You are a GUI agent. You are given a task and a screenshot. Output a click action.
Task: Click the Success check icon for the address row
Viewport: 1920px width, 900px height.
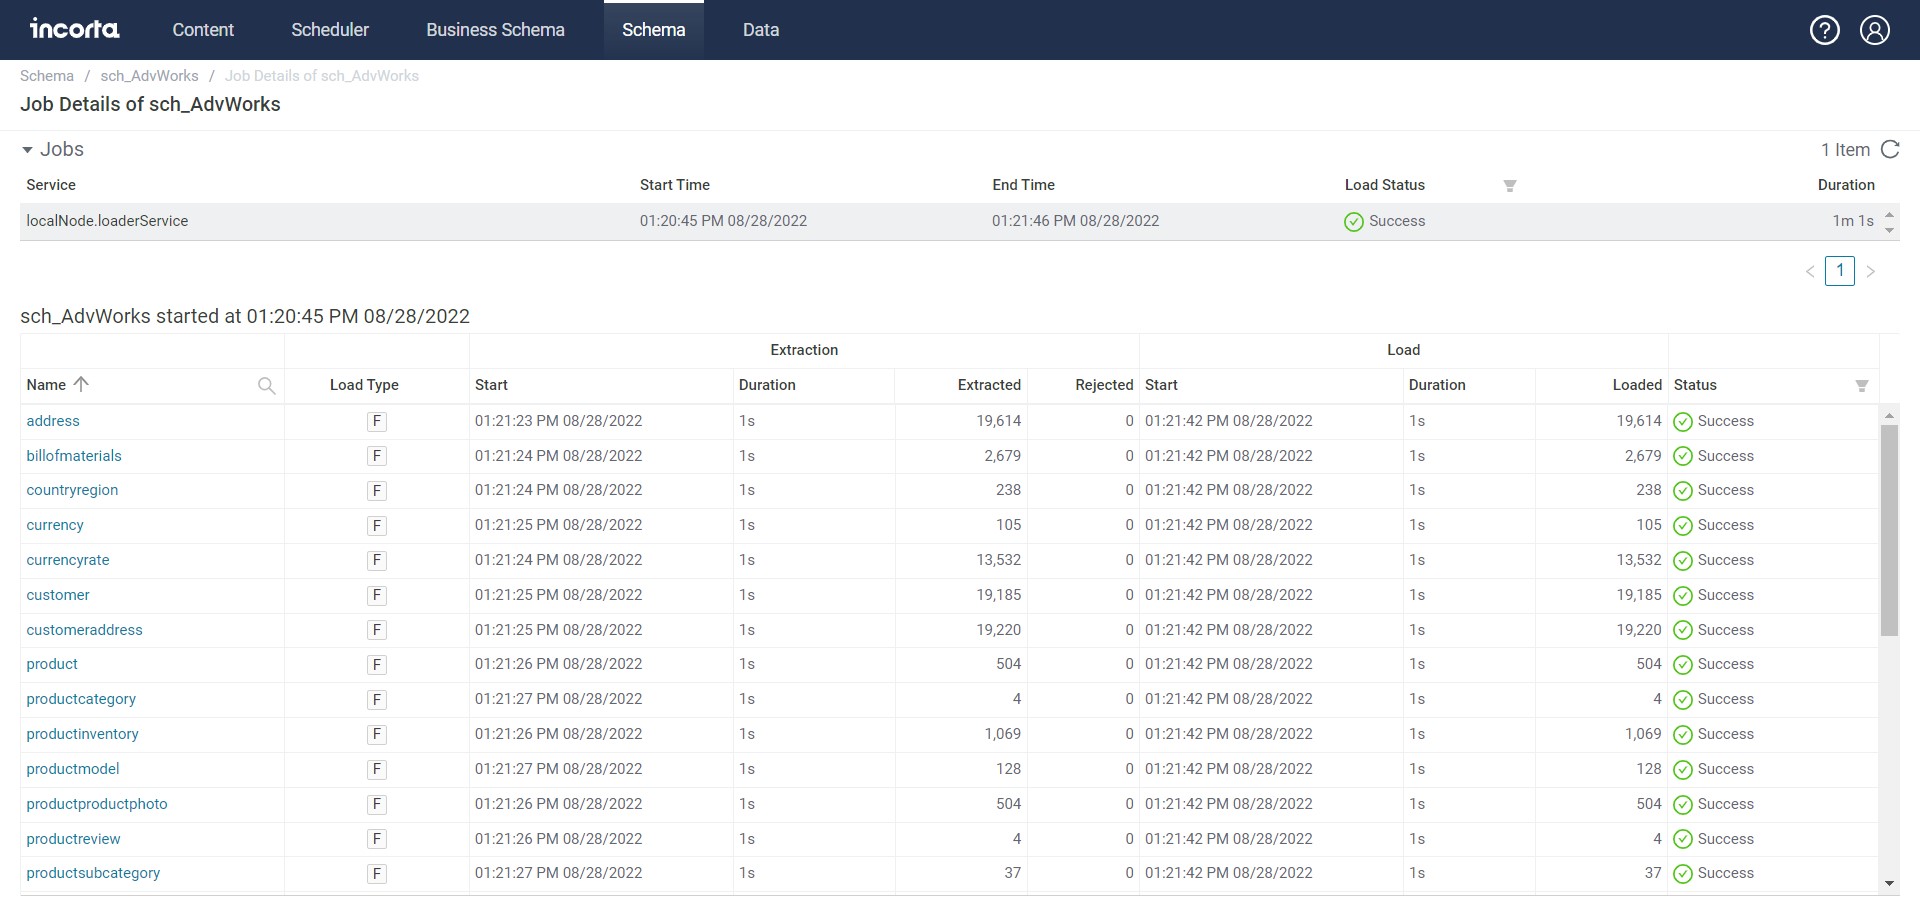pyautogui.click(x=1683, y=421)
